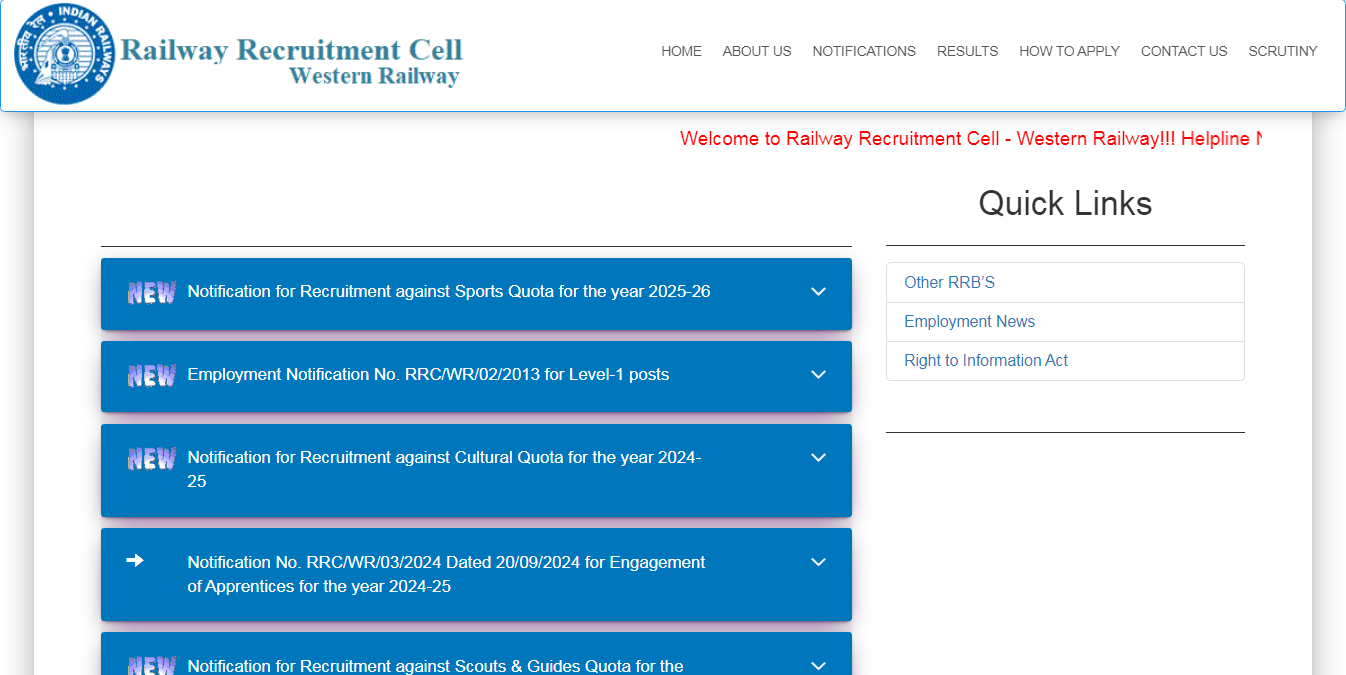This screenshot has height=675, width=1346.
Task: Navigate to CONTACT US
Action: (x=1183, y=51)
